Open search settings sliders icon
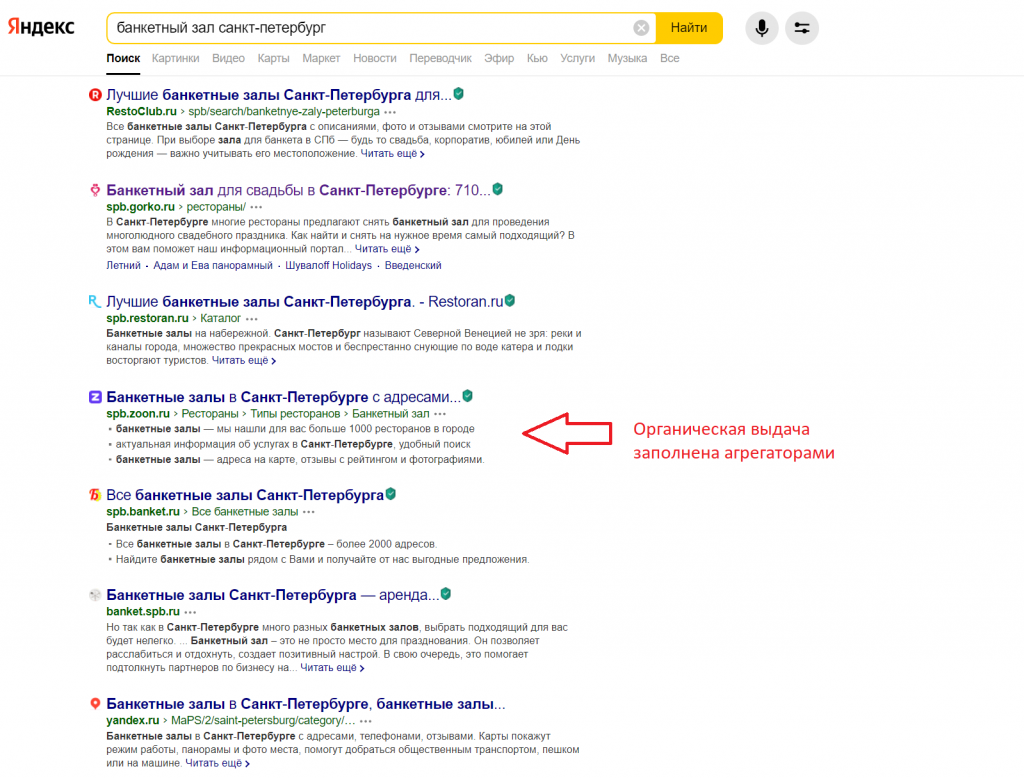The width and height of the screenshot is (1024, 778). tap(801, 28)
